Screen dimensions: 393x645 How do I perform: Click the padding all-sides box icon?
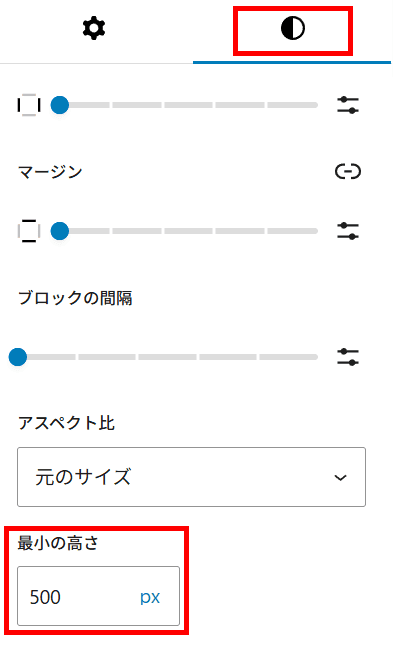tap(29, 105)
